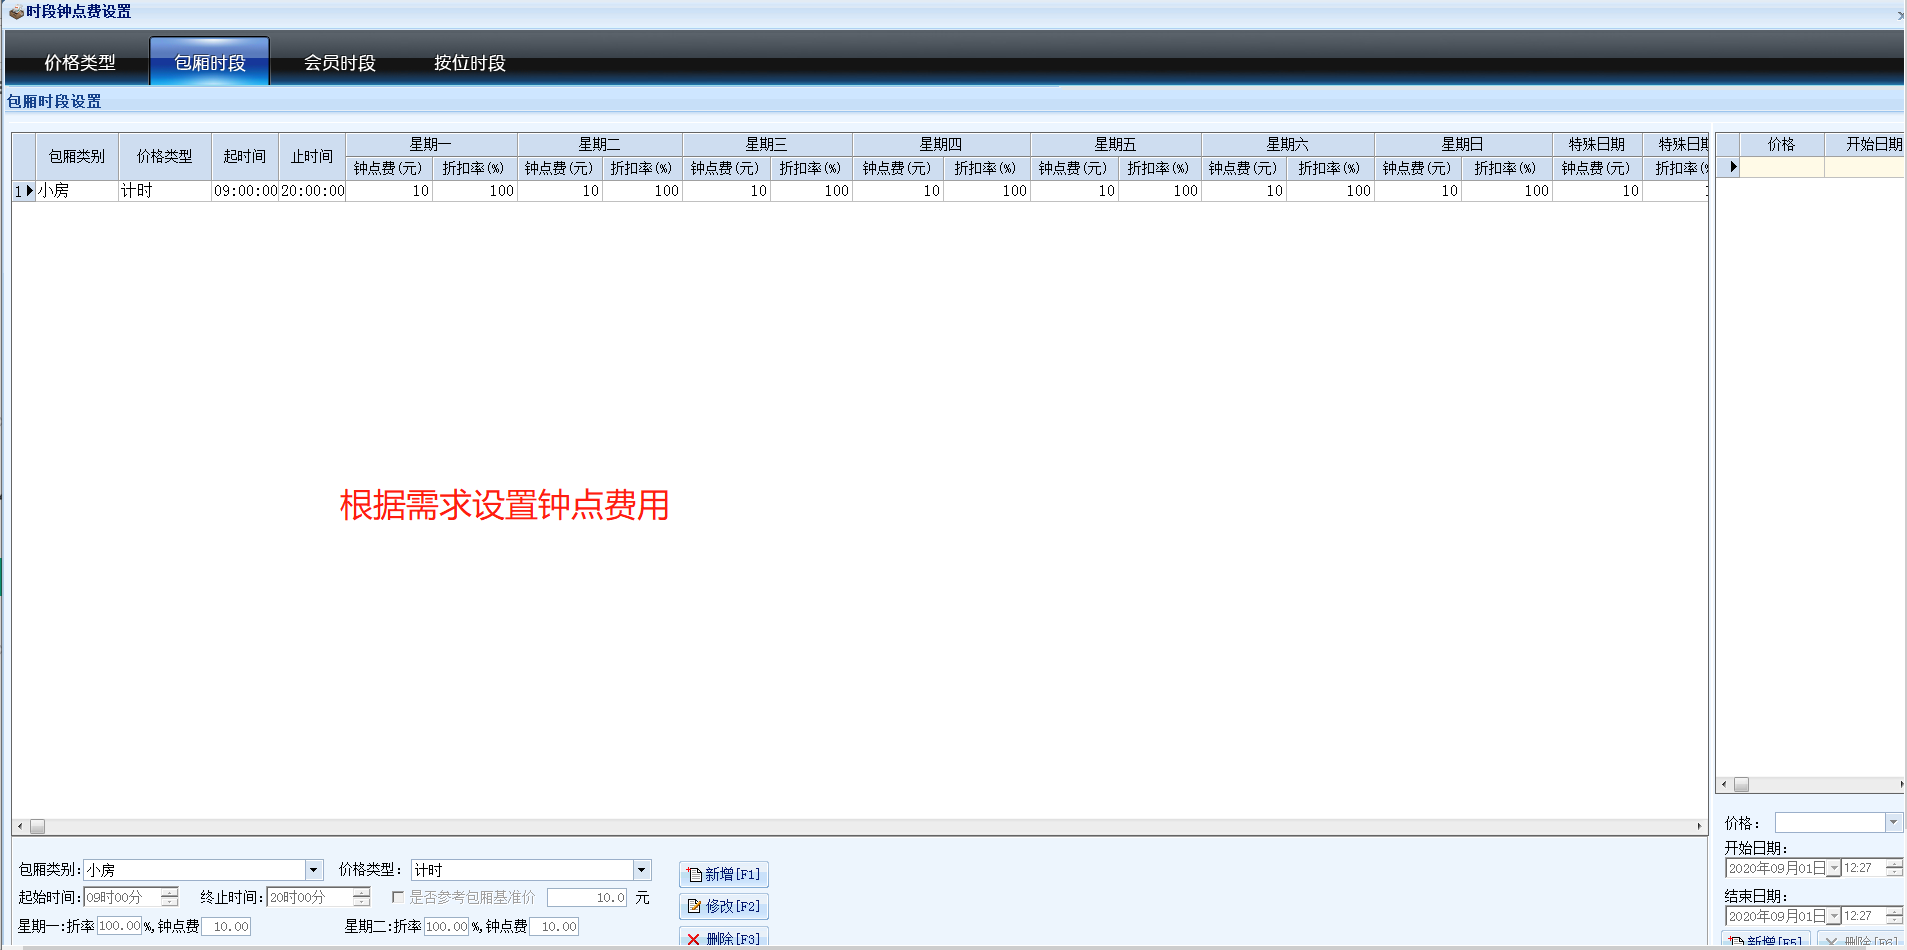Screen dimensions: 1907x950
Task: Select the 星期三 钟点费 cell showing 10
Action: (726, 190)
